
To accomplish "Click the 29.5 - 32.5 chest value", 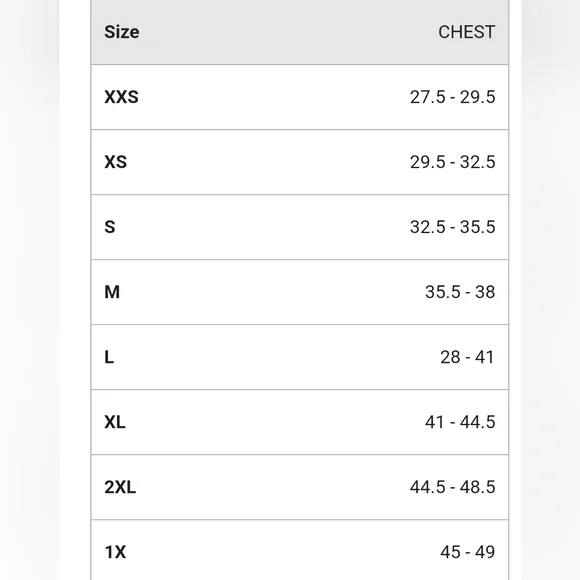I will tap(452, 162).
